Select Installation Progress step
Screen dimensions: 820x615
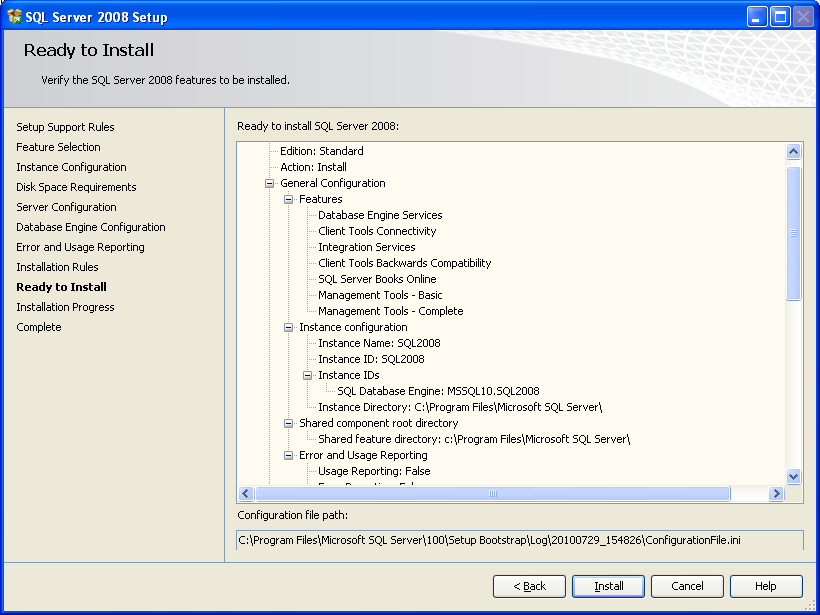coord(65,307)
